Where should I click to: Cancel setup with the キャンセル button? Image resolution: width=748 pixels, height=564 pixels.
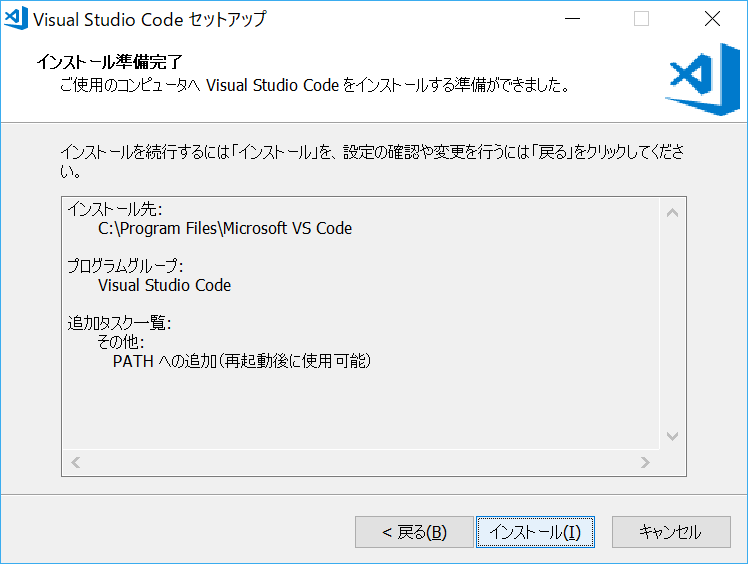(x=671, y=532)
